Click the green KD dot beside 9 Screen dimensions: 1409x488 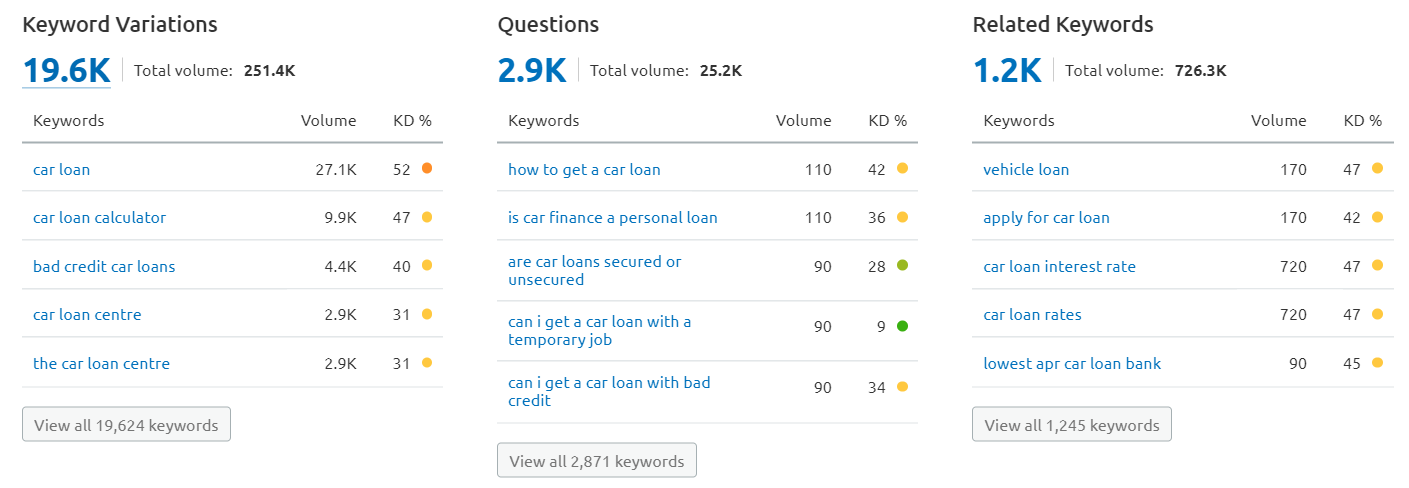point(902,326)
